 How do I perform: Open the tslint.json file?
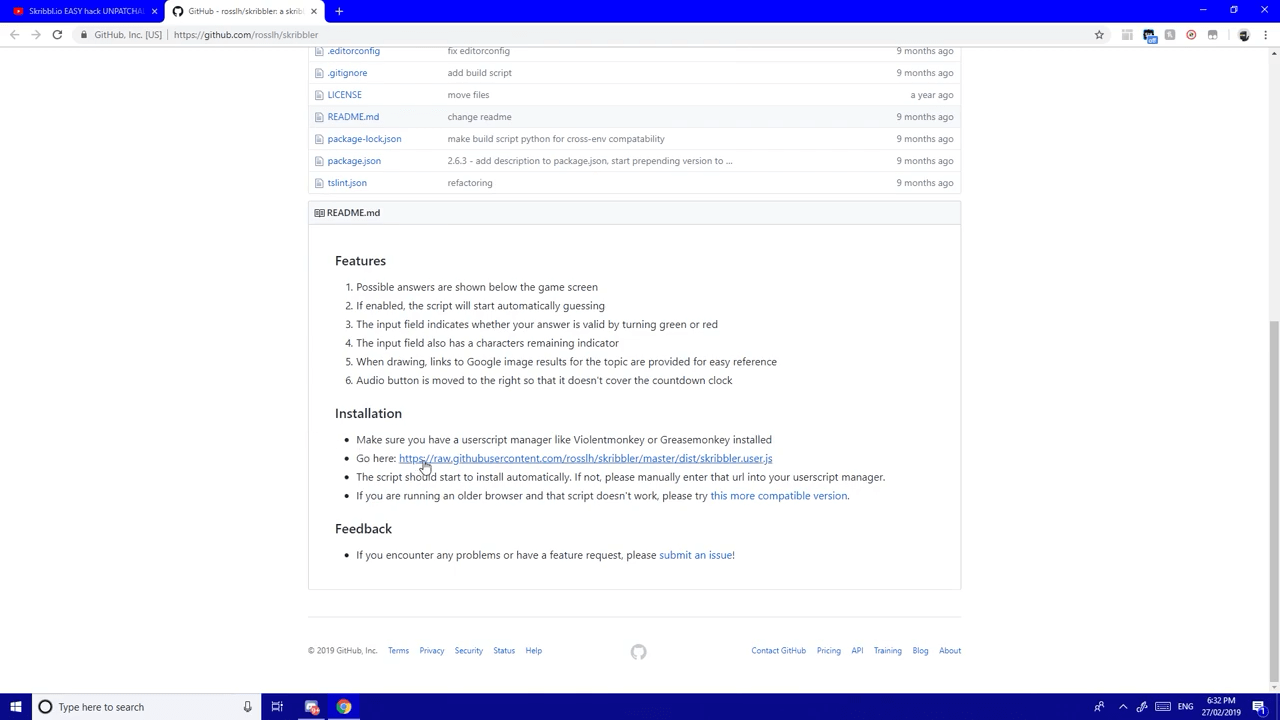tap(347, 183)
